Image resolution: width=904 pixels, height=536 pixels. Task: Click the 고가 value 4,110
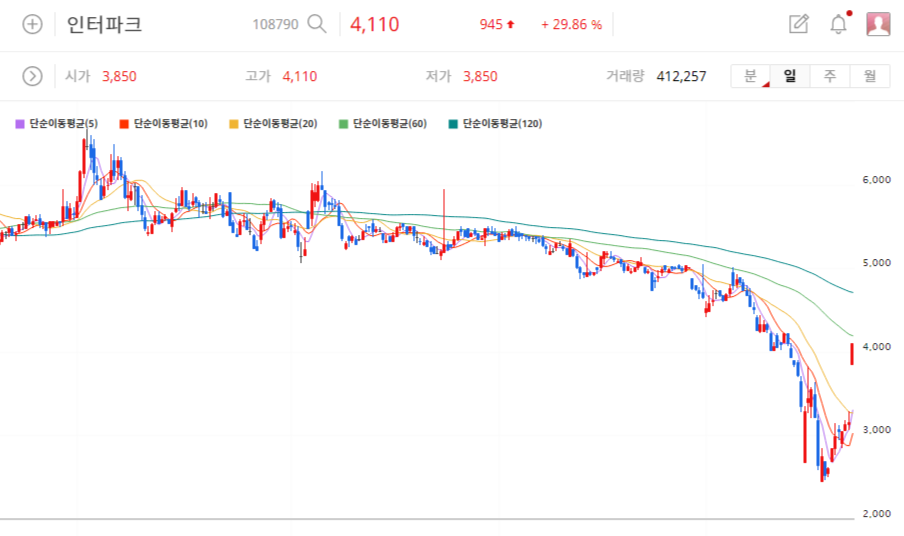300,76
